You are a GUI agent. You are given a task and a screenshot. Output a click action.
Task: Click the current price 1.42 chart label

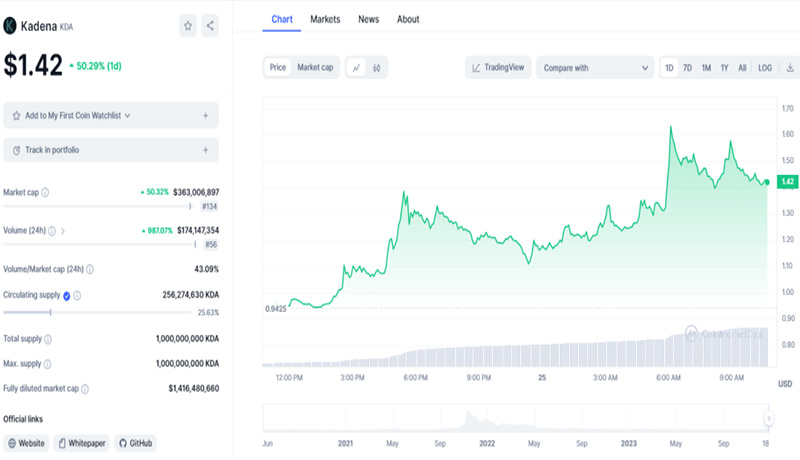[x=787, y=182]
